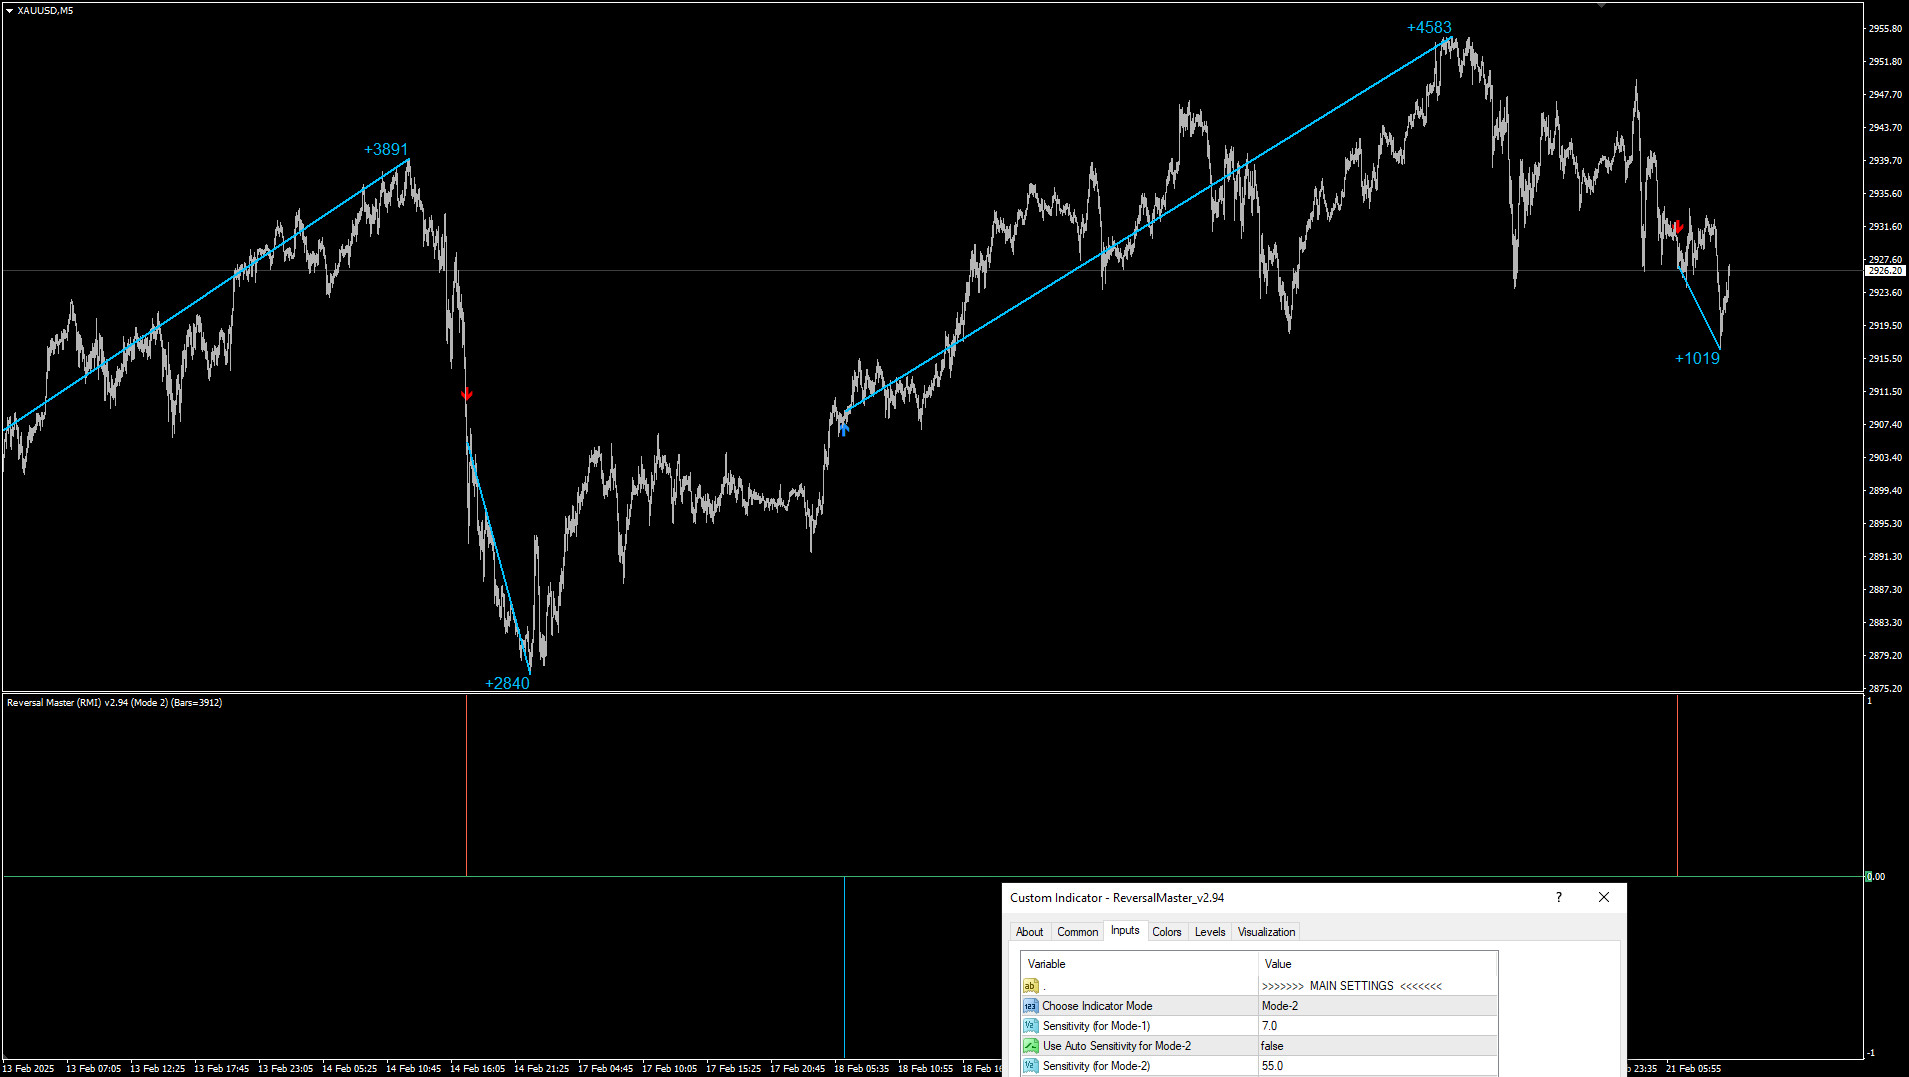This screenshot has width=1909, height=1077.
Task: Select the red sell arrow above the +2840 drop
Action: (466, 393)
